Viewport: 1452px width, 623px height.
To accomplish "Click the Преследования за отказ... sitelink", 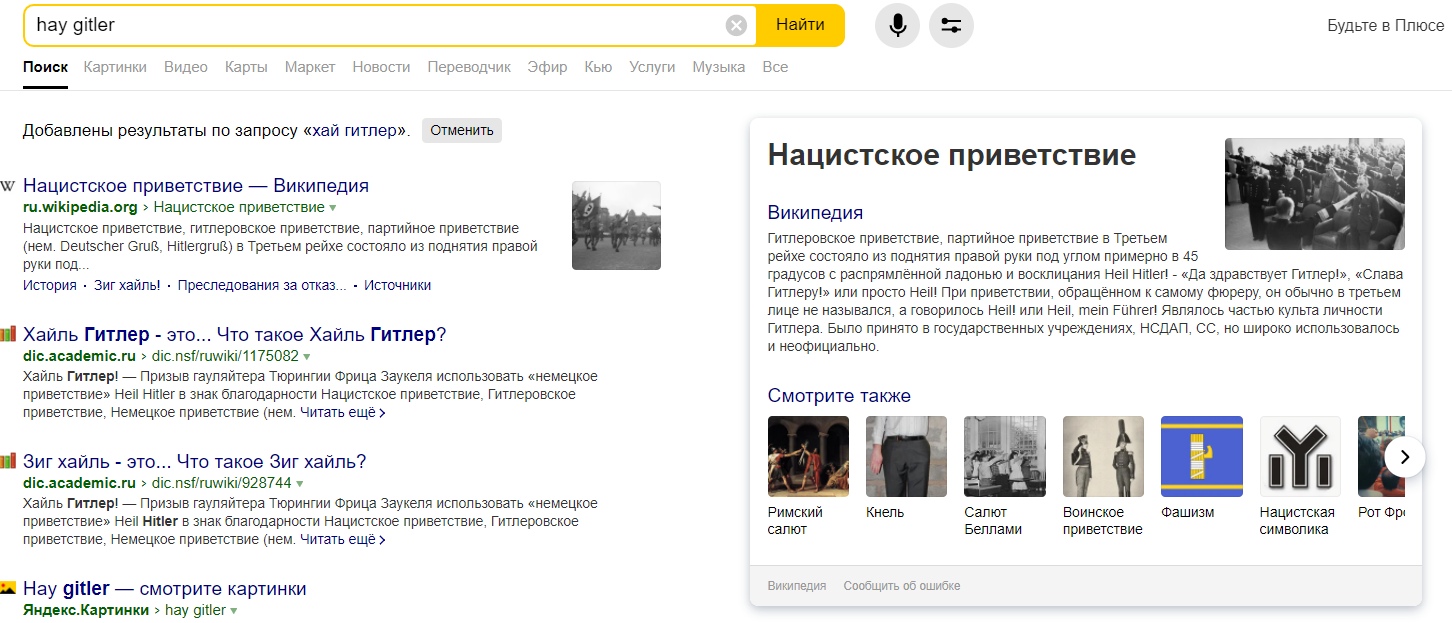I will point(262,285).
